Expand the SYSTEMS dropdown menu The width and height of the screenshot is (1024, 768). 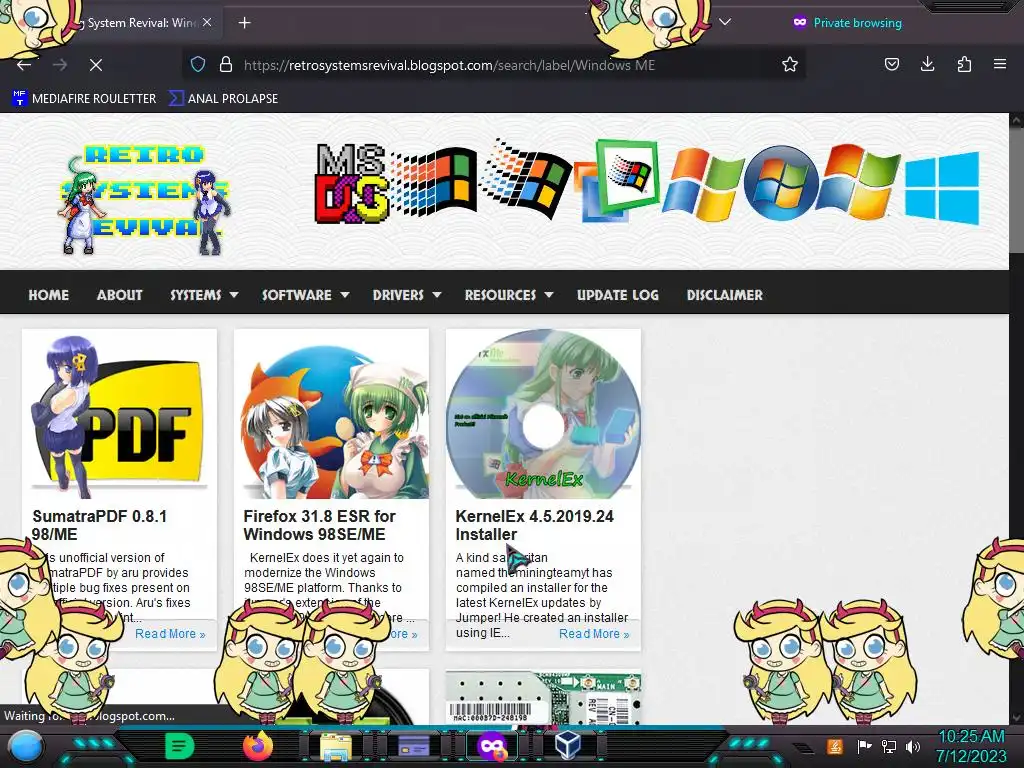pos(204,295)
